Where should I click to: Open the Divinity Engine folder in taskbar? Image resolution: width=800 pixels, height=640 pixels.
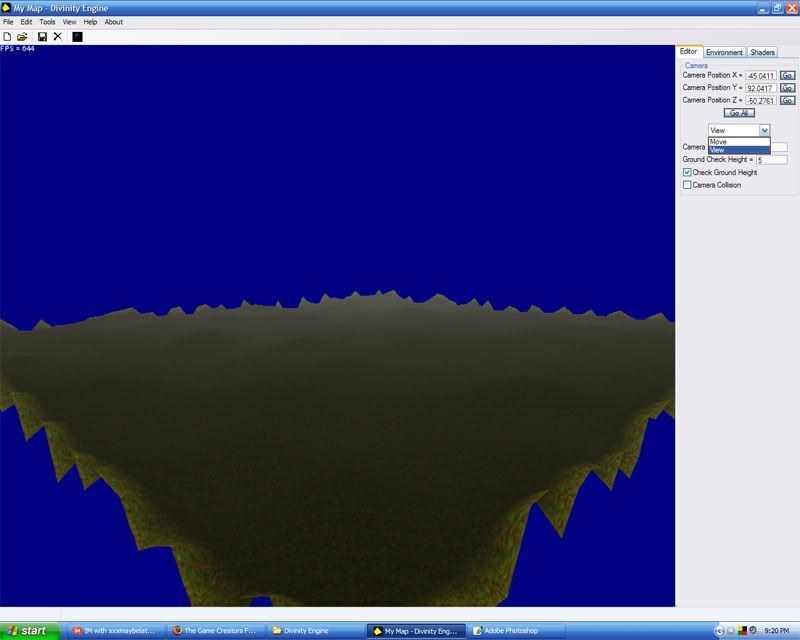[x=310, y=631]
